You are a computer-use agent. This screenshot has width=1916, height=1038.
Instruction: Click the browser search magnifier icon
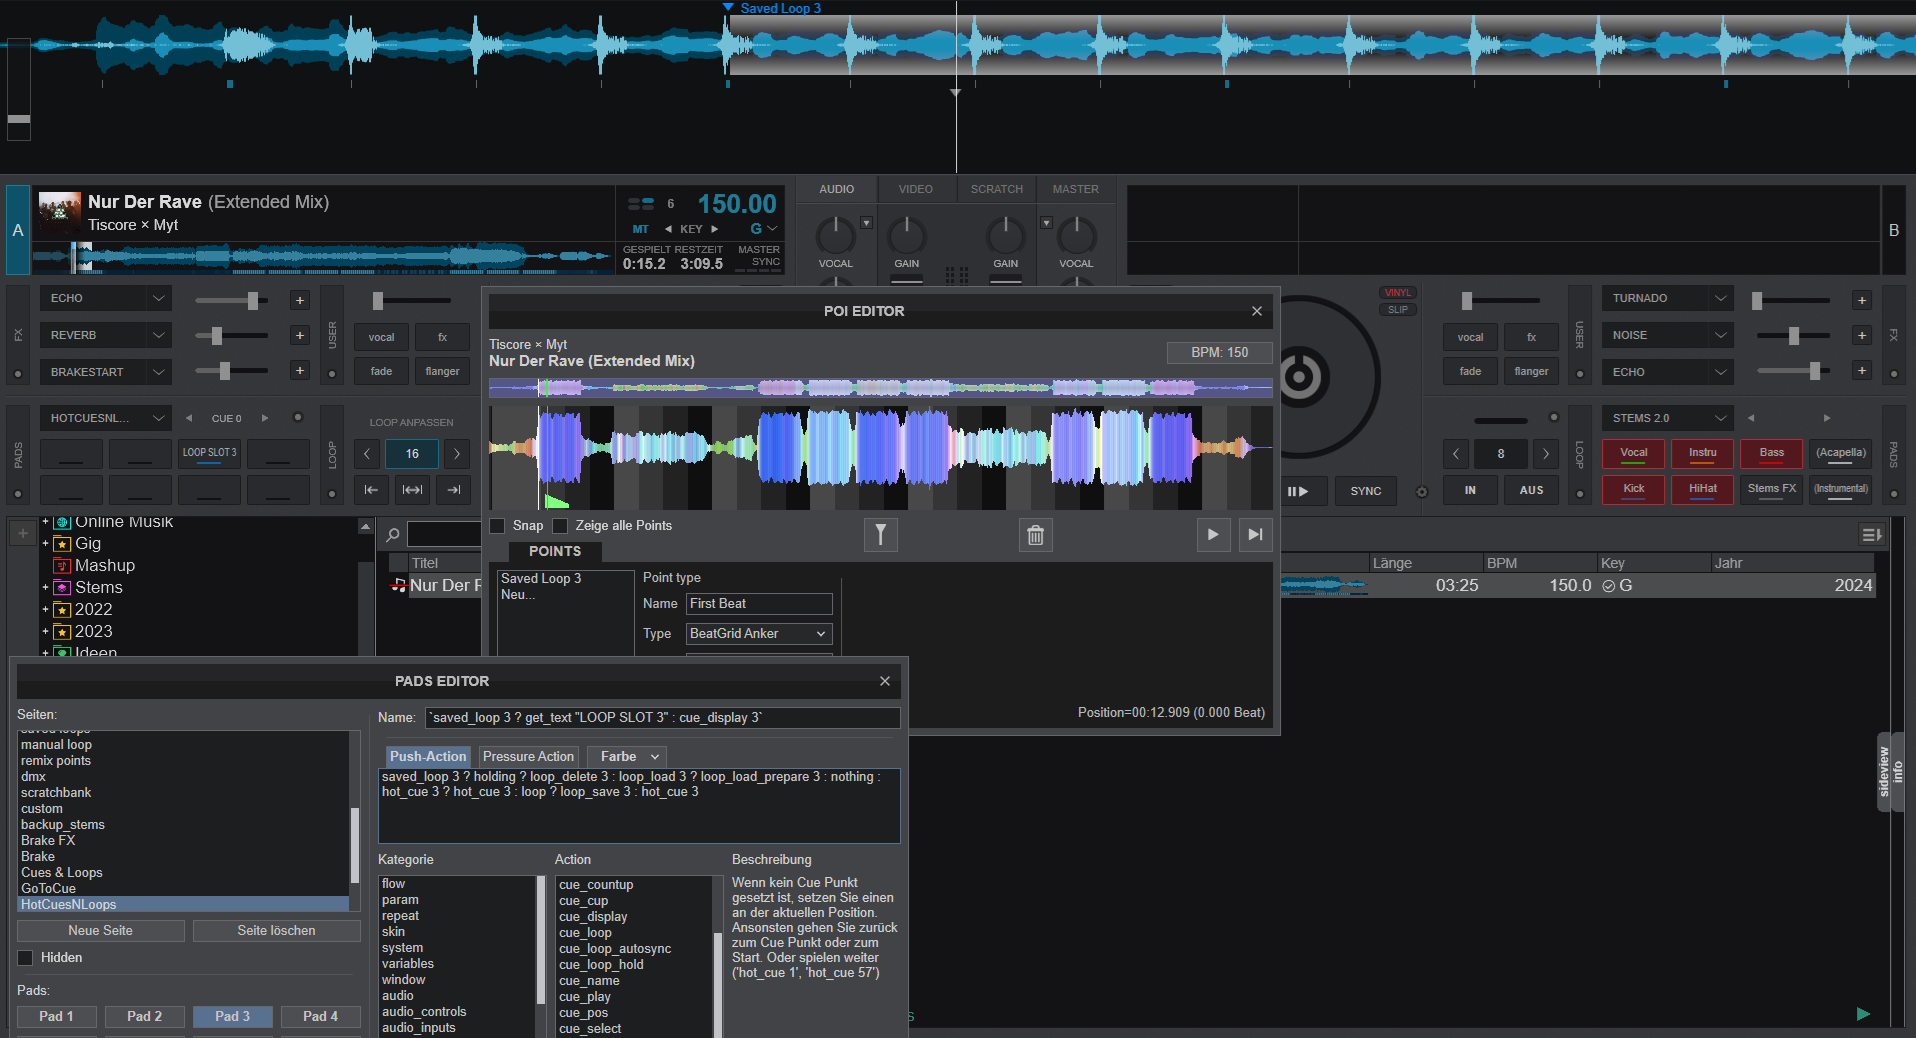(x=393, y=535)
